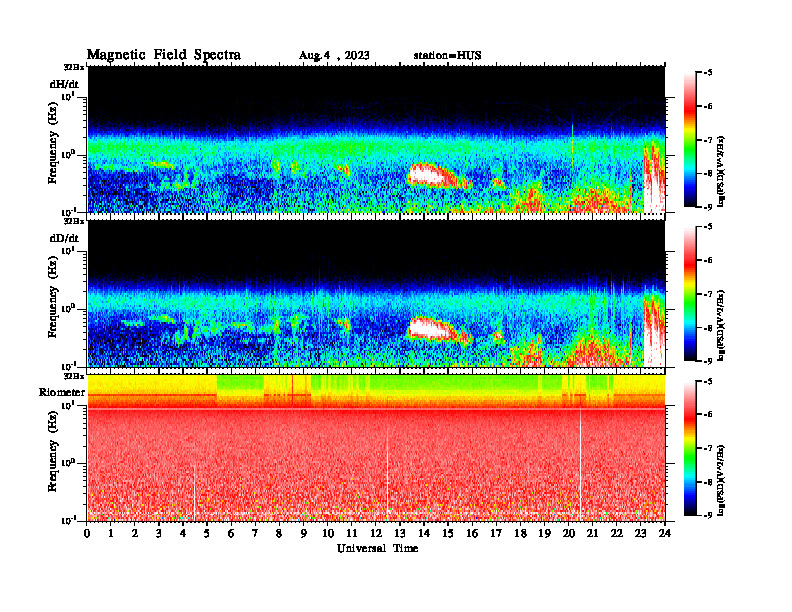The width and height of the screenshot is (792, 612).
Task: Click the hour 4 tick label
Action: coord(183,533)
